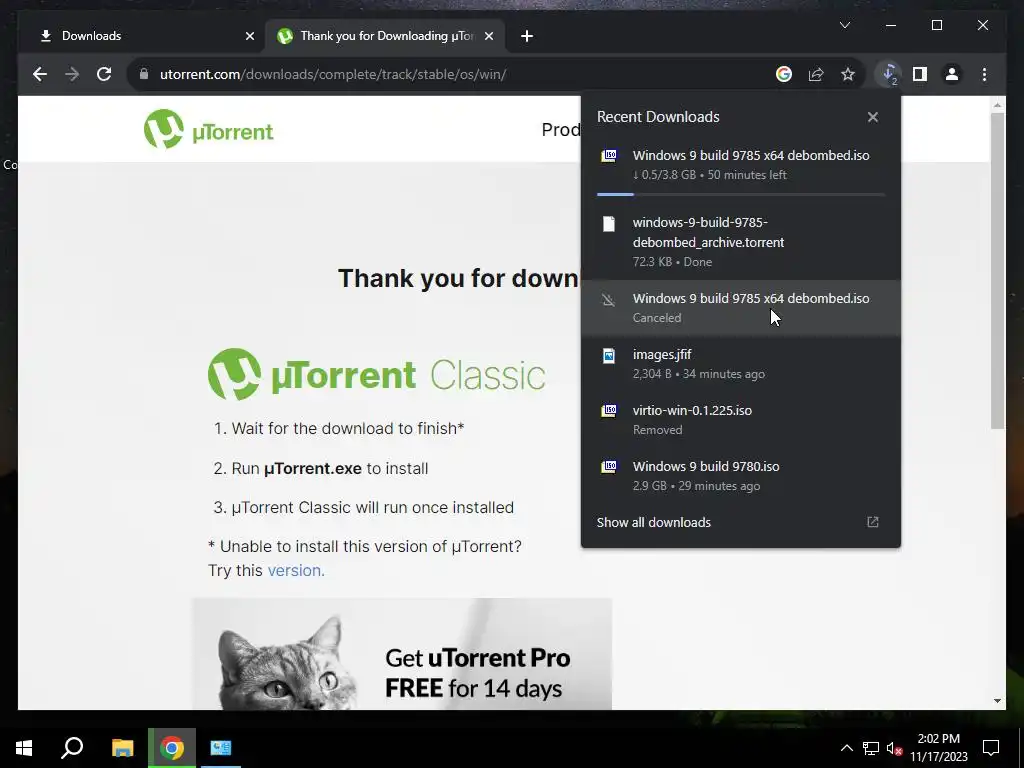Viewport: 1024px width, 768px height.
Task: Open the network tray icon
Action: (871, 748)
